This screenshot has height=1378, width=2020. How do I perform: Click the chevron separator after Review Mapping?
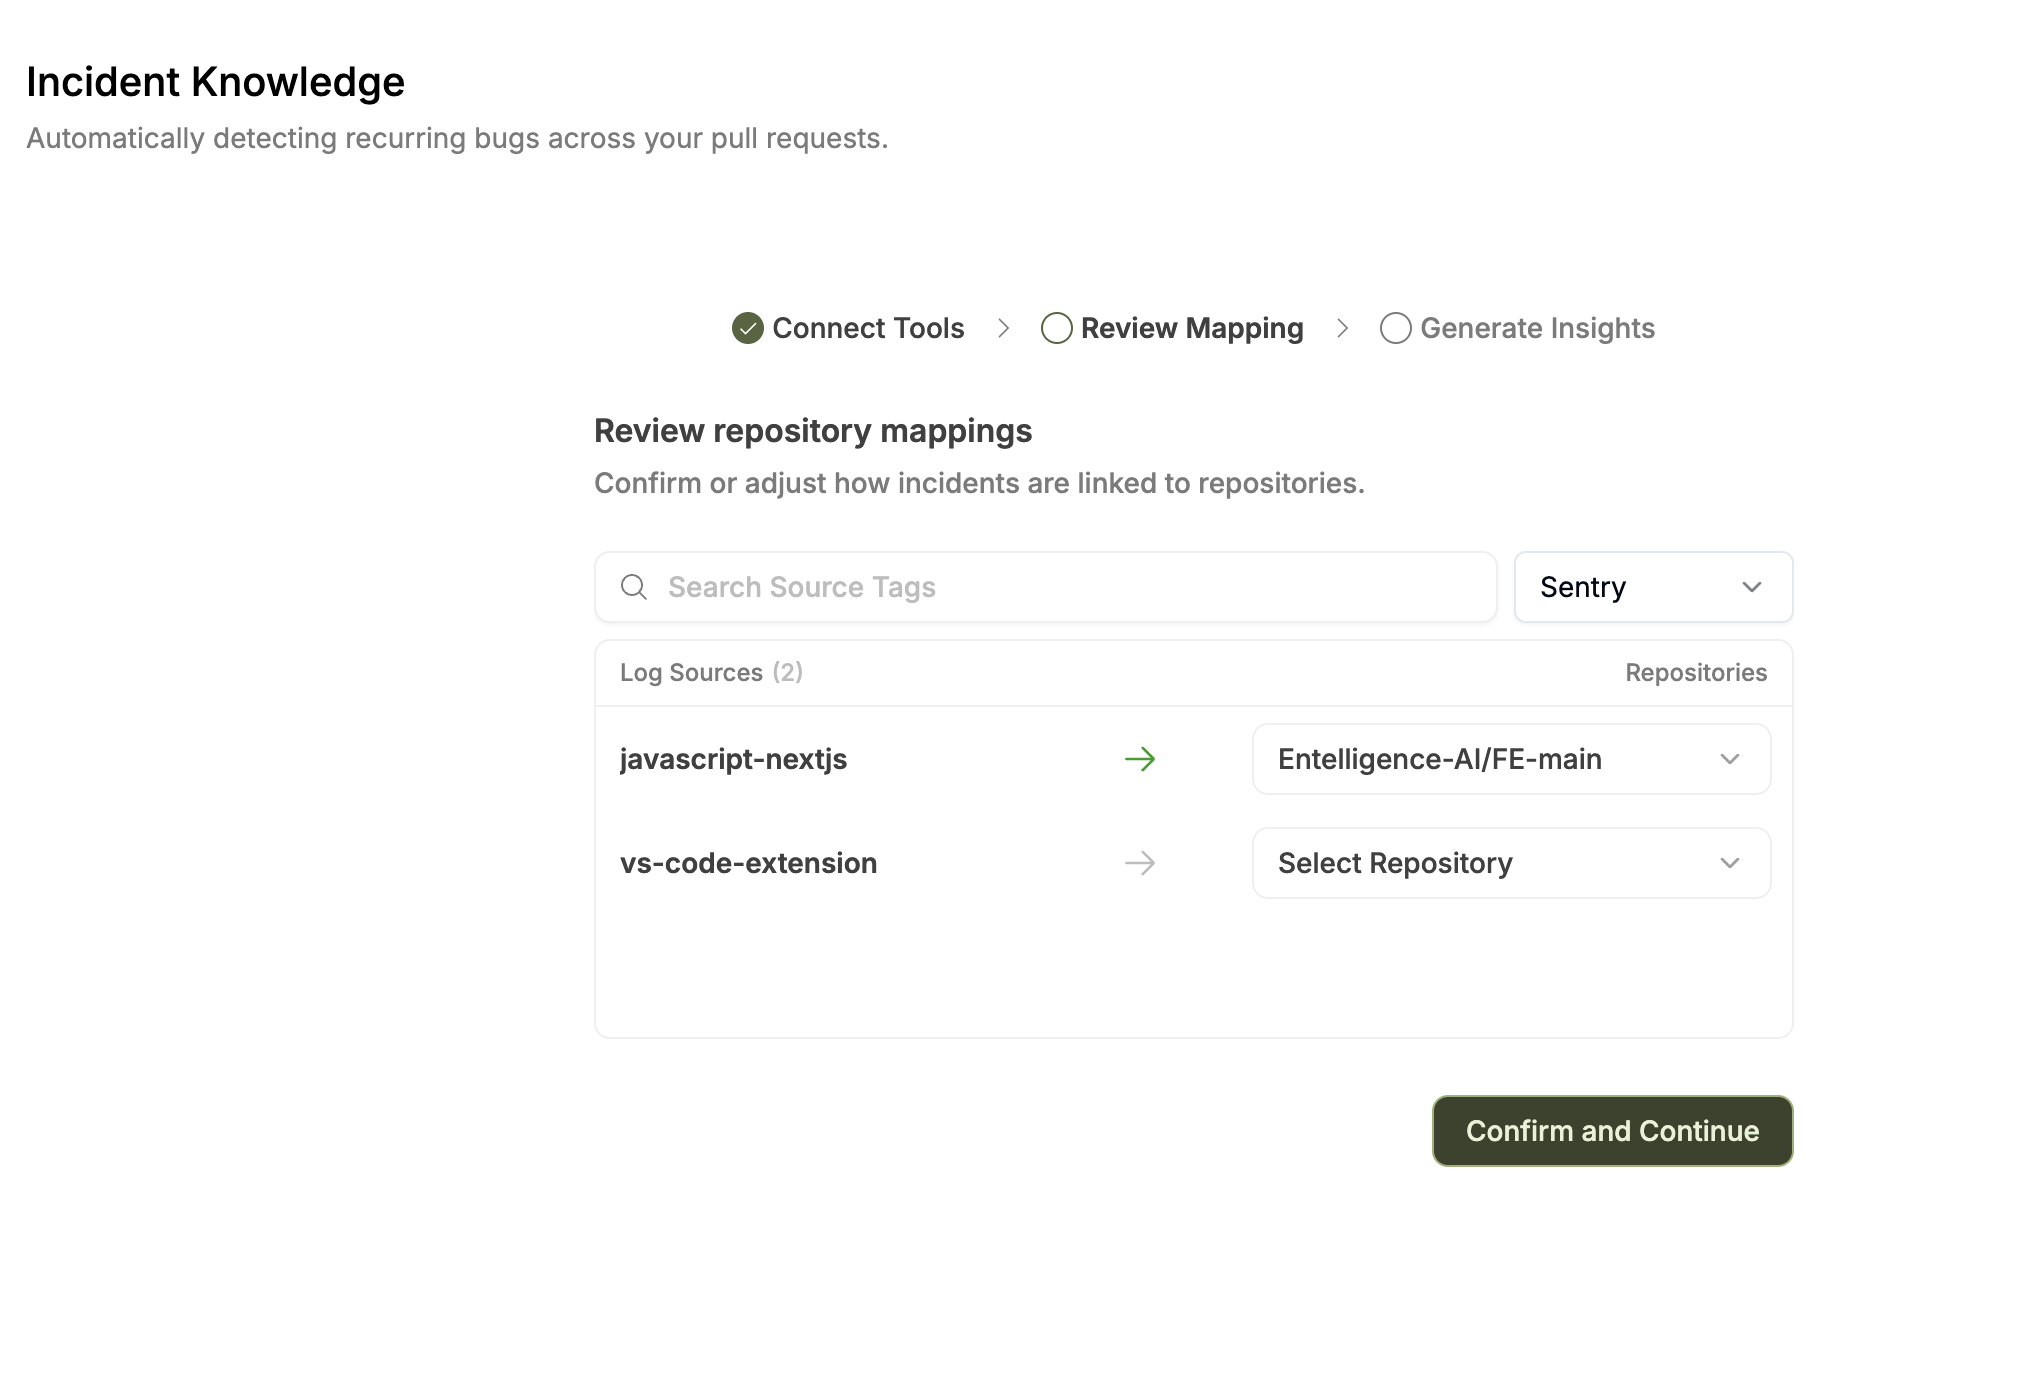(1342, 328)
